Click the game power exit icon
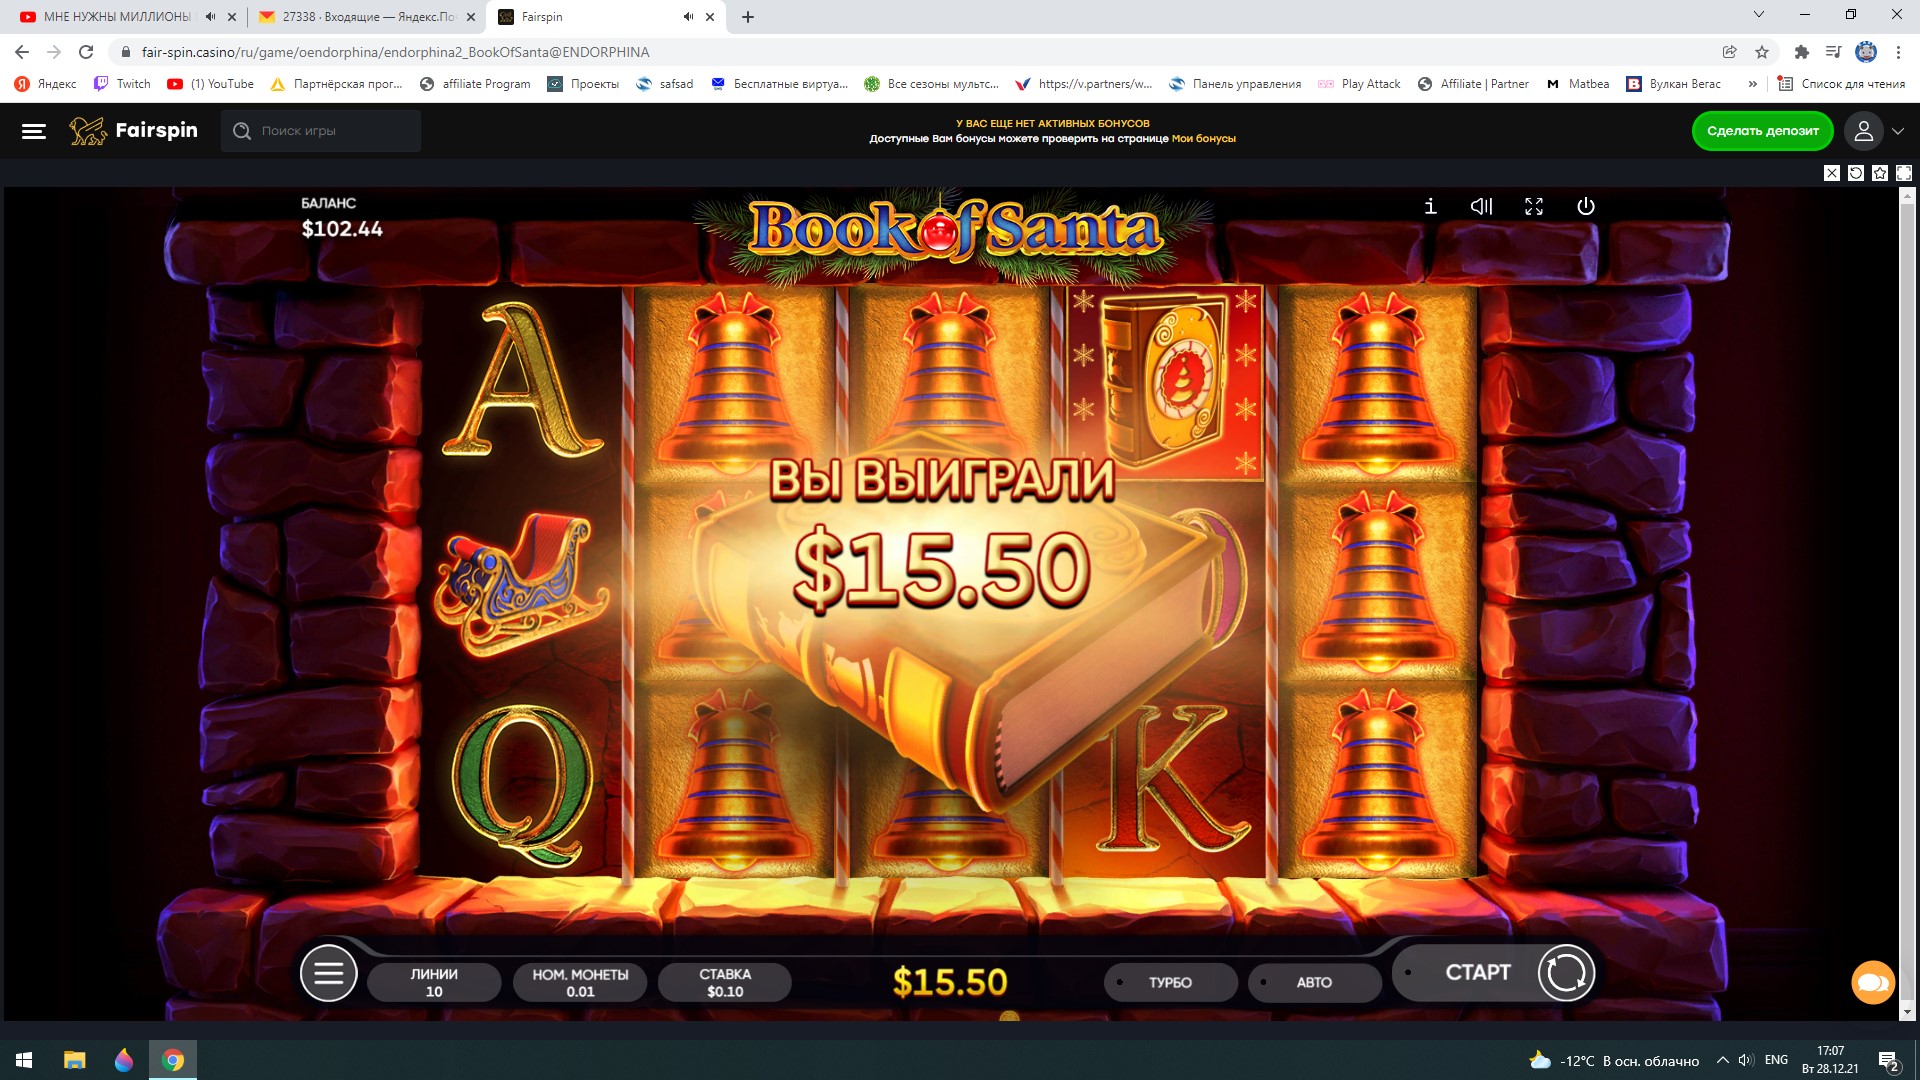The height and width of the screenshot is (1080, 1920). [1586, 206]
